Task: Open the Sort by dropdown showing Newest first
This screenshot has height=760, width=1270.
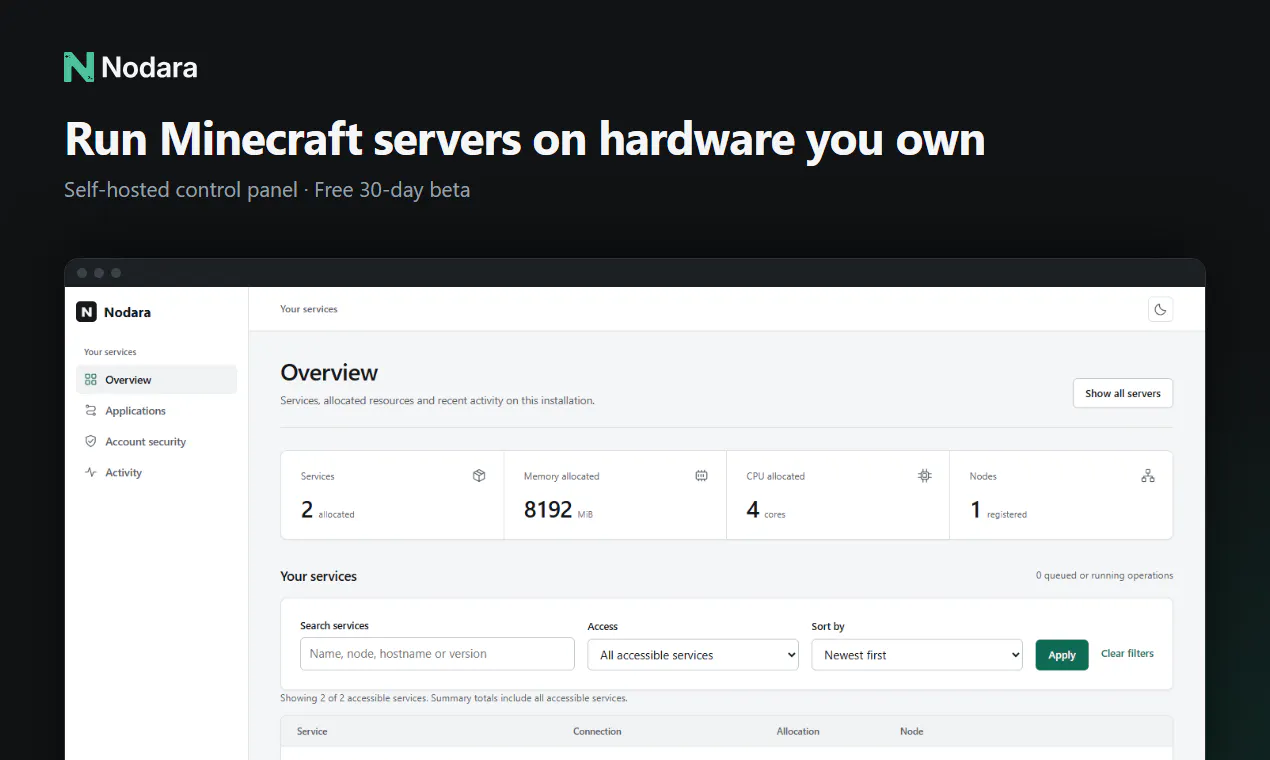Action: coord(917,655)
